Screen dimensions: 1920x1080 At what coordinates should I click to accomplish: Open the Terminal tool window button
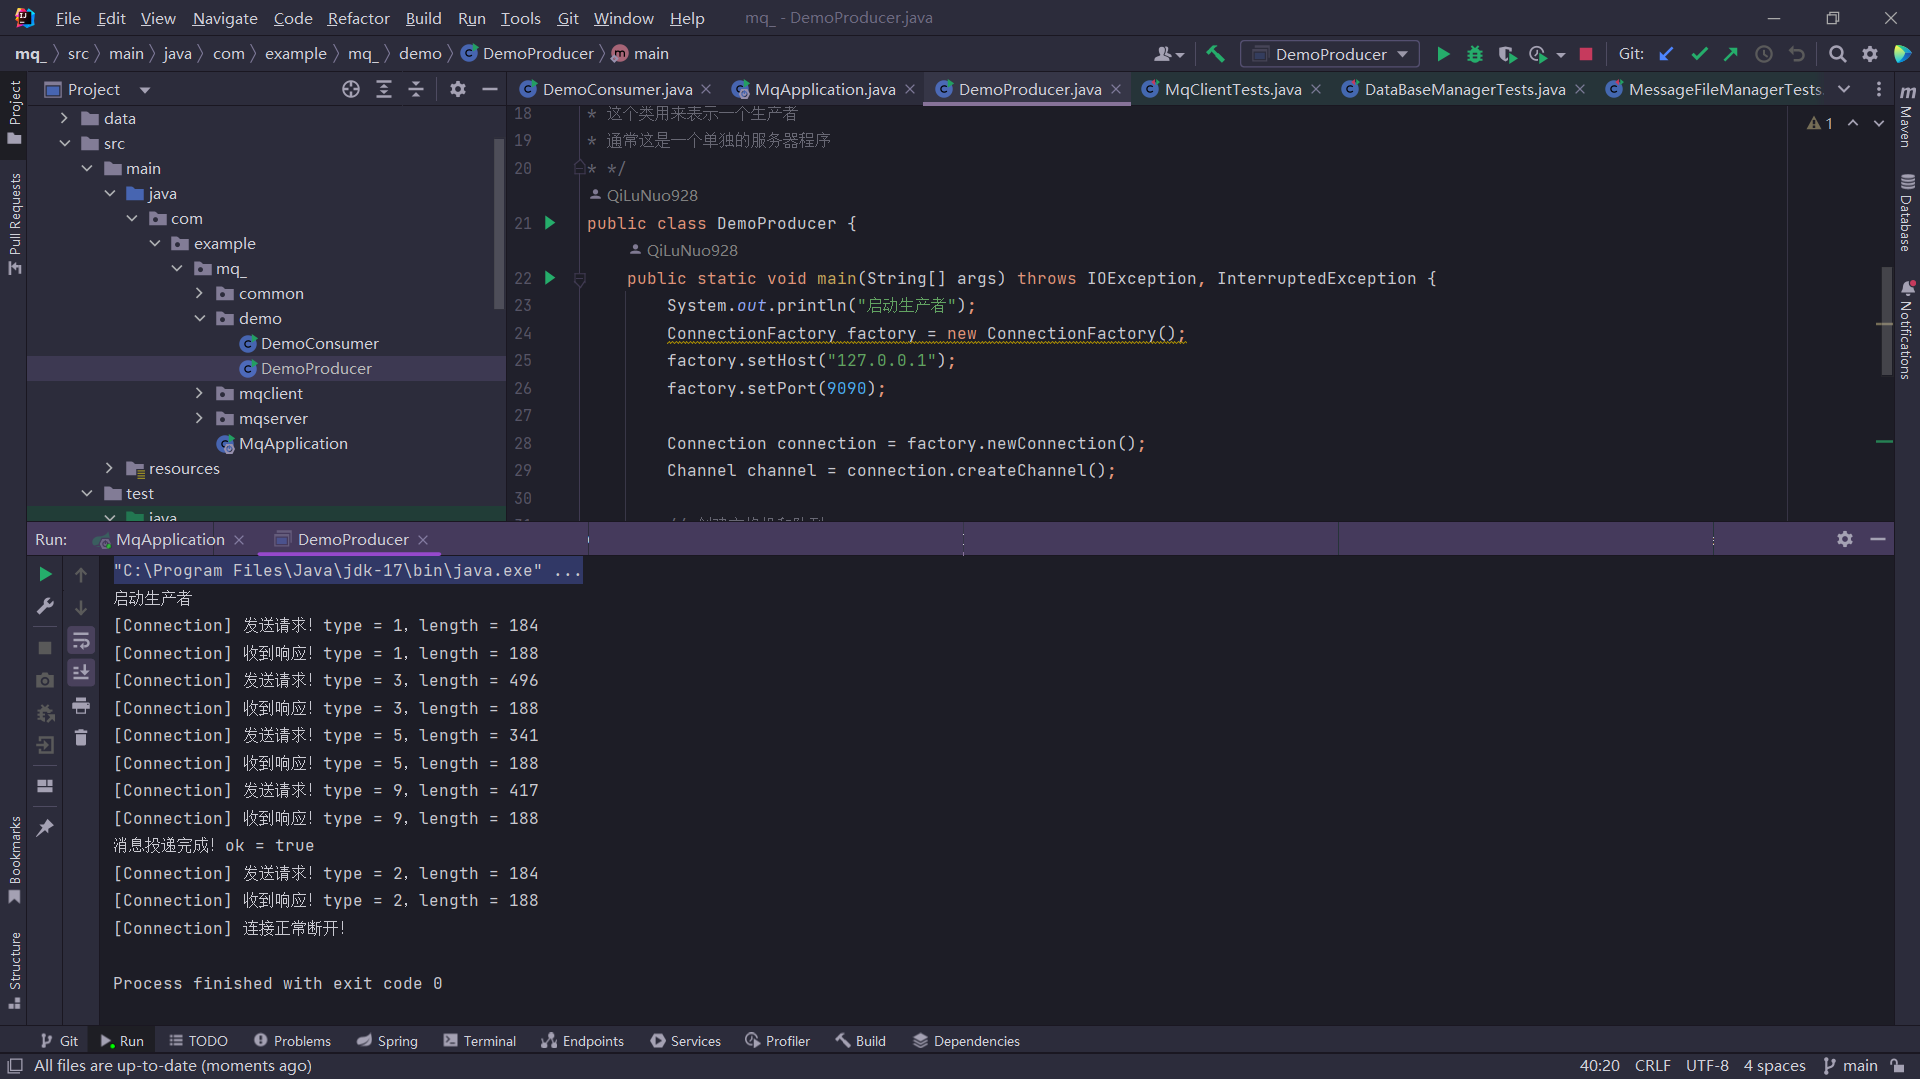click(x=480, y=1041)
